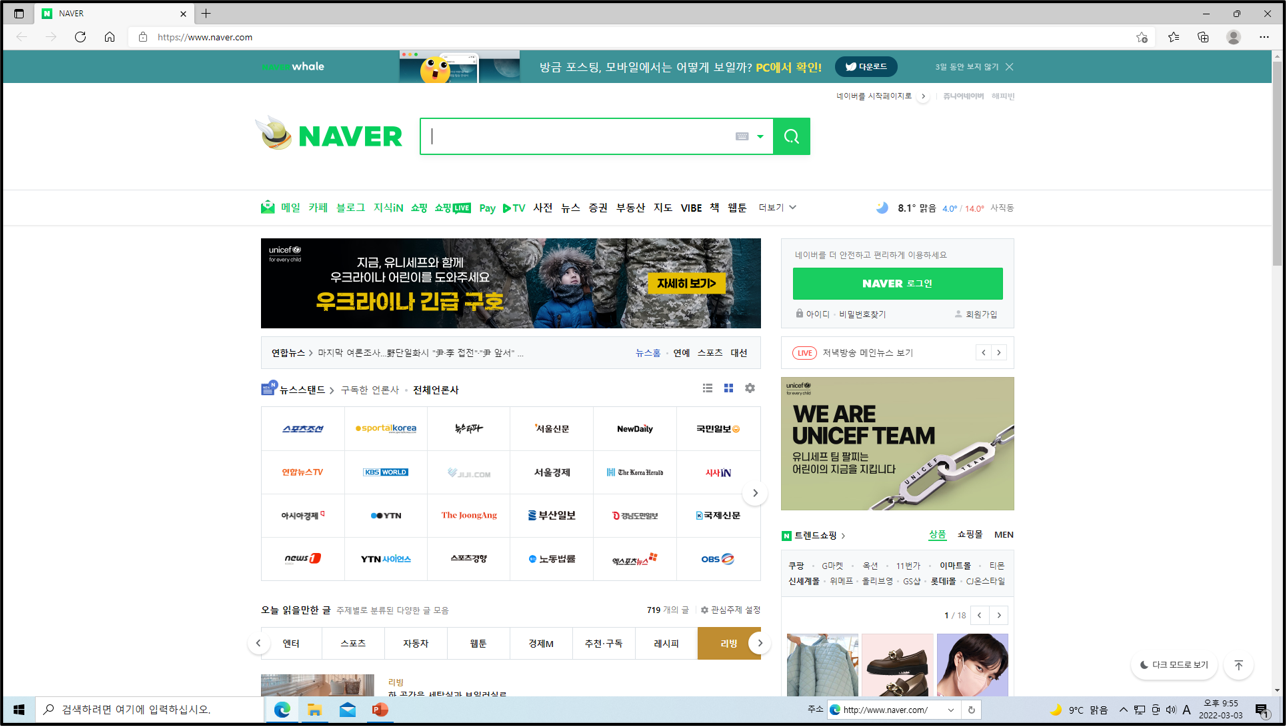Image resolution: width=1286 pixels, height=726 pixels.
Task: Open the 뉴스 menu item
Action: point(570,208)
